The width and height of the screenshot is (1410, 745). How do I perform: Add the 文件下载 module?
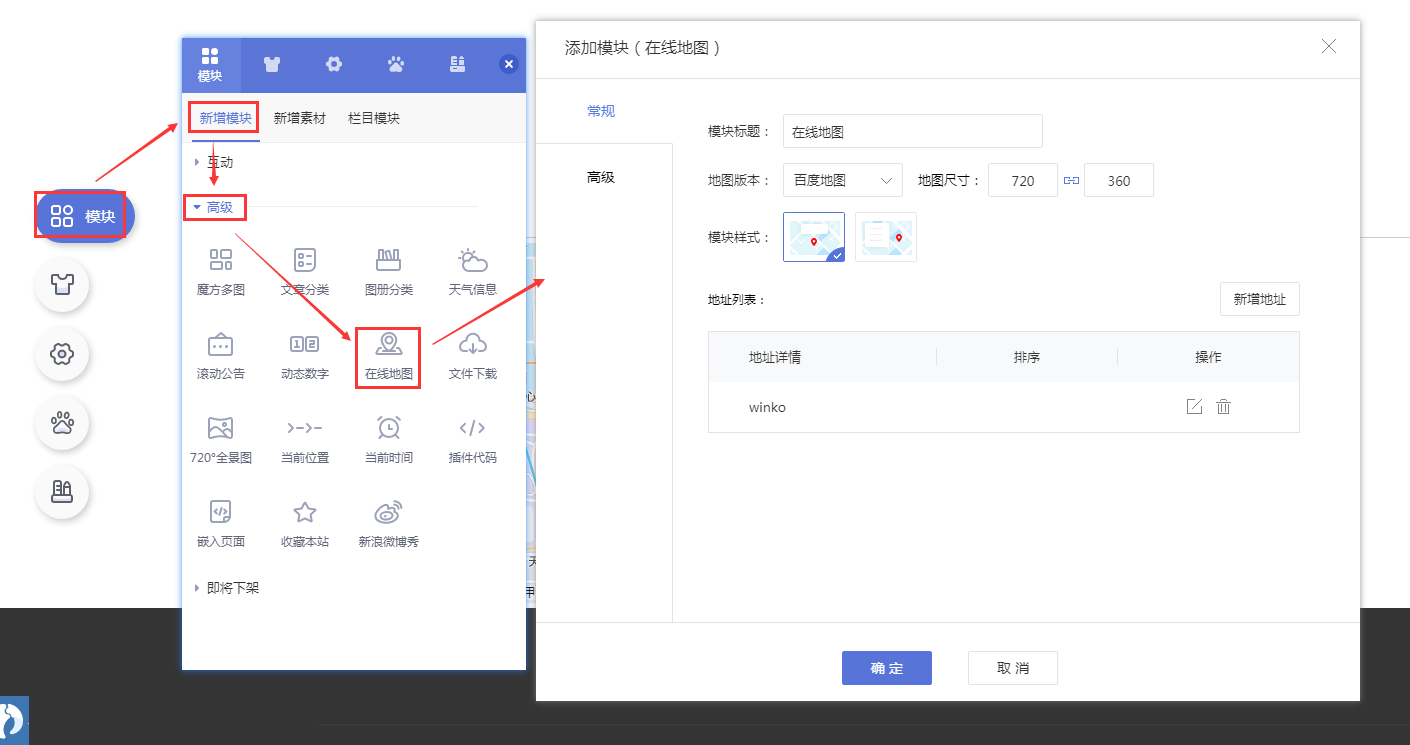473,357
